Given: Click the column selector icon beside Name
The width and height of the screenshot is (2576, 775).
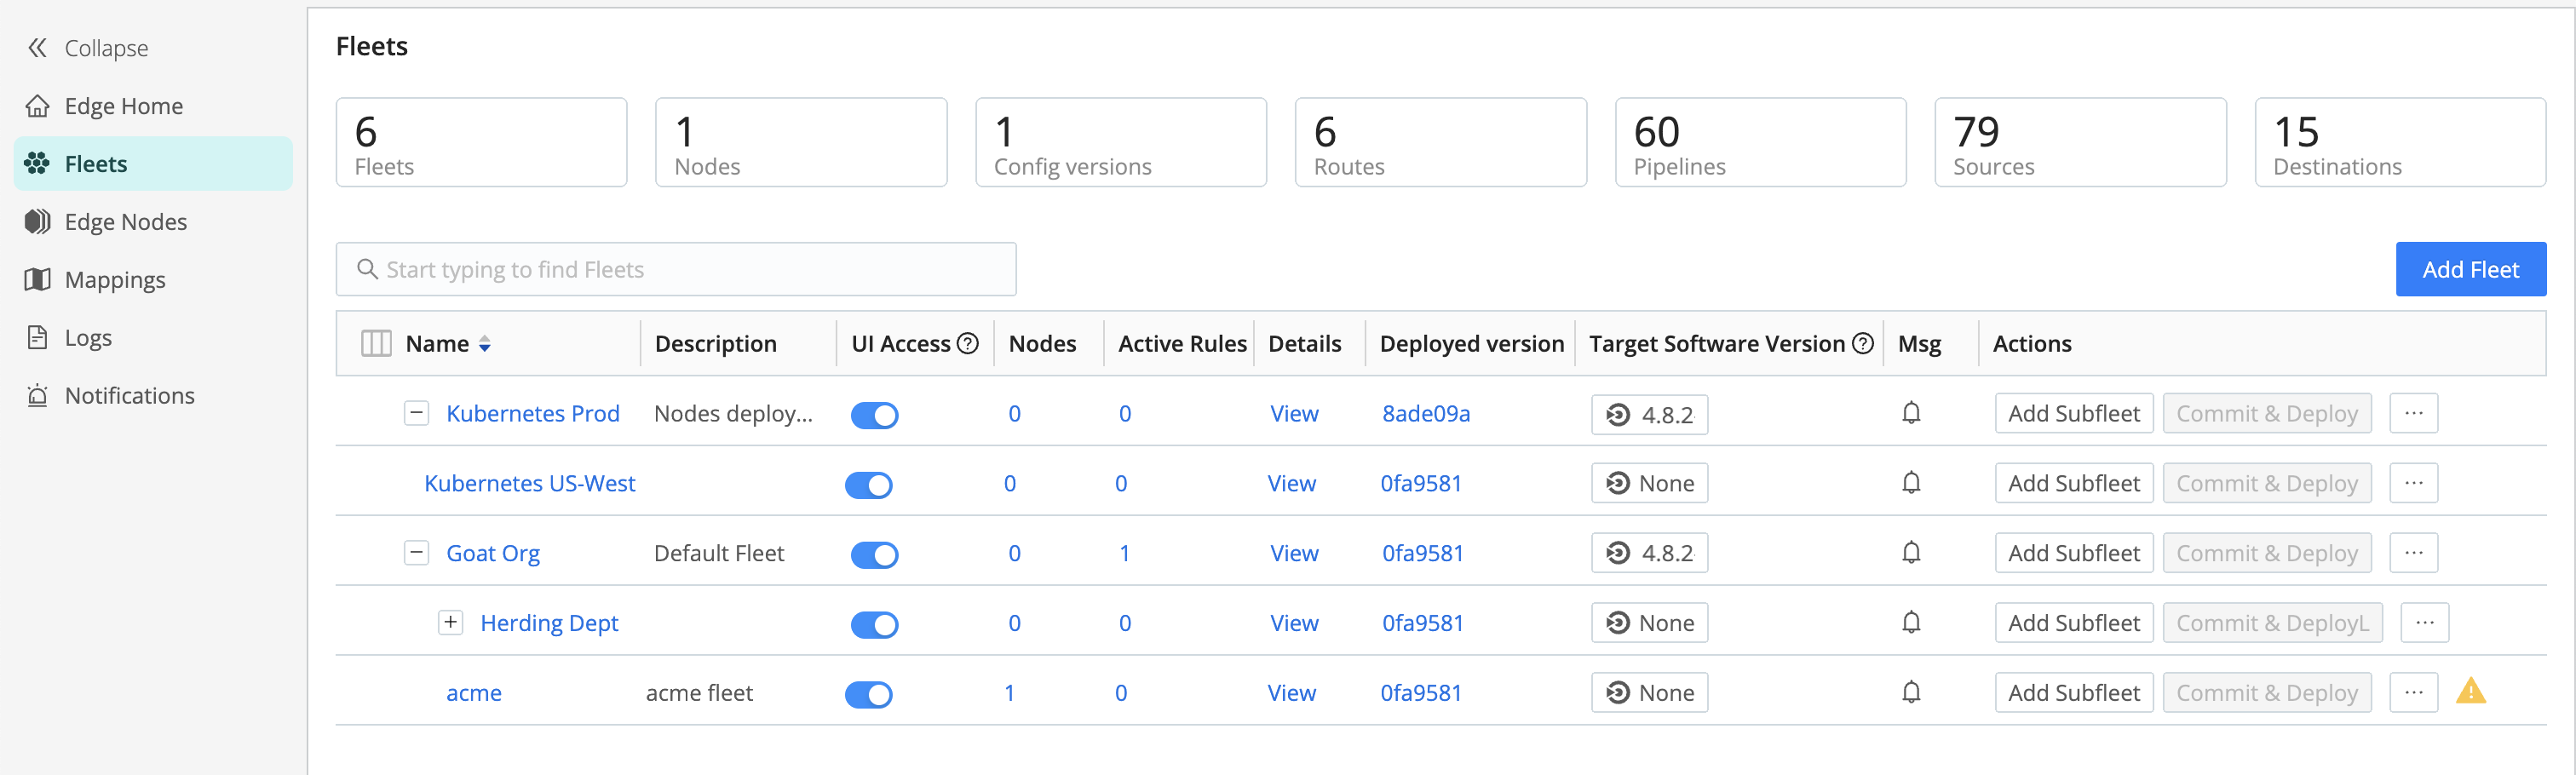Looking at the screenshot, I should tap(375, 344).
